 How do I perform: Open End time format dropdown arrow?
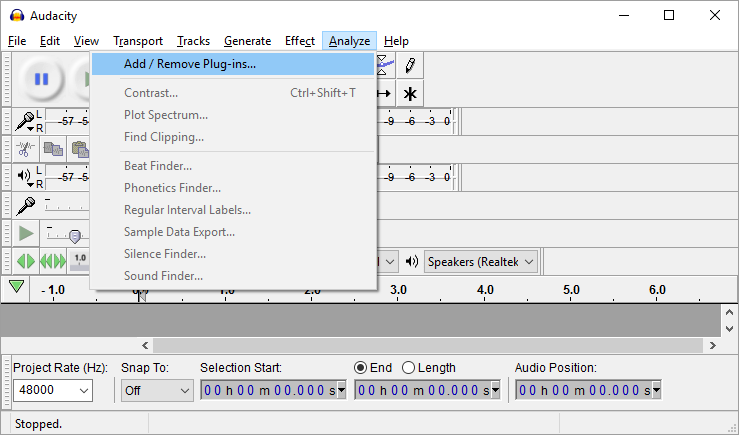click(496, 390)
